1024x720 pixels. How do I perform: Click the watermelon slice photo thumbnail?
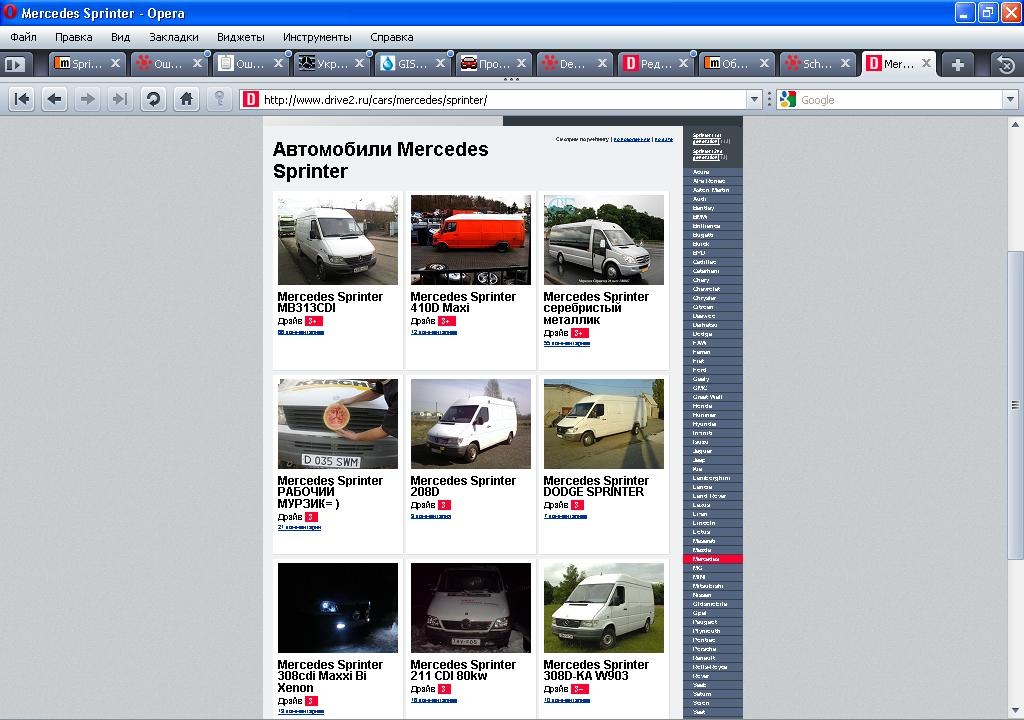[338, 423]
